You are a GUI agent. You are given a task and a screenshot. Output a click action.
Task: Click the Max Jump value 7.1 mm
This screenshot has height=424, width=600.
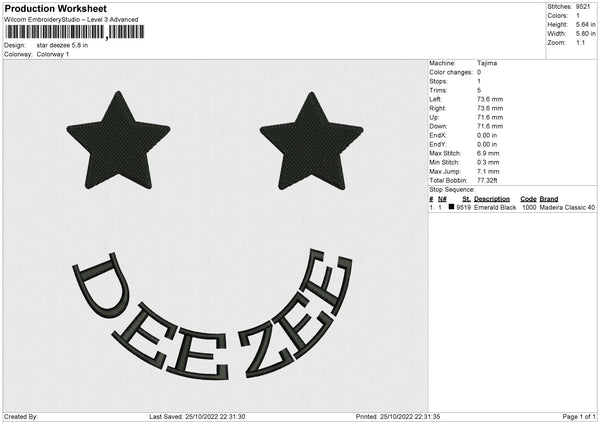pyautogui.click(x=488, y=171)
